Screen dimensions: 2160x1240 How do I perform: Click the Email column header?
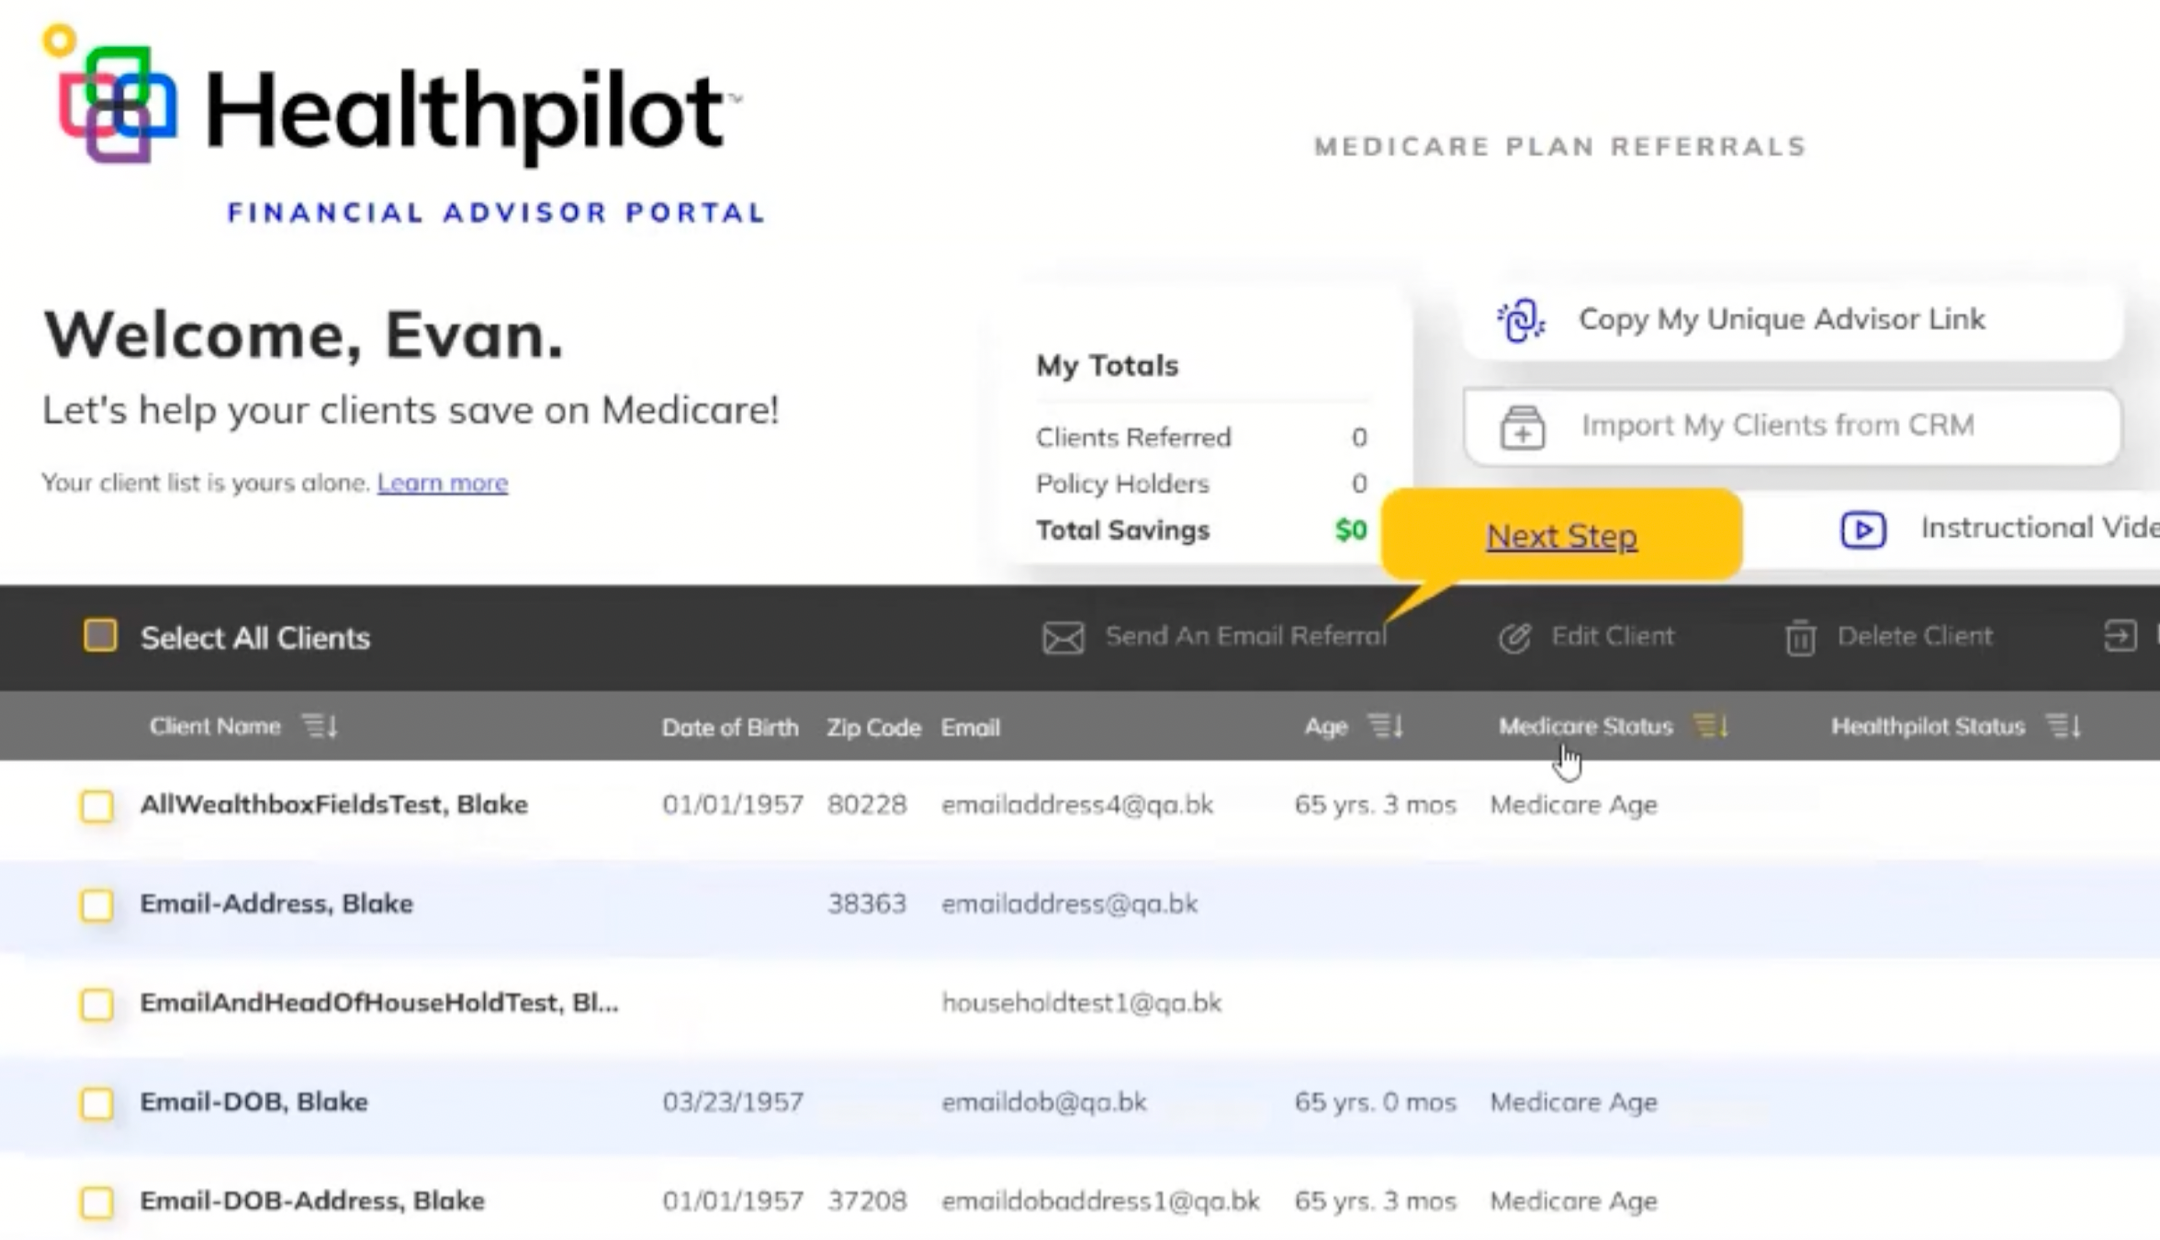pyautogui.click(x=970, y=727)
